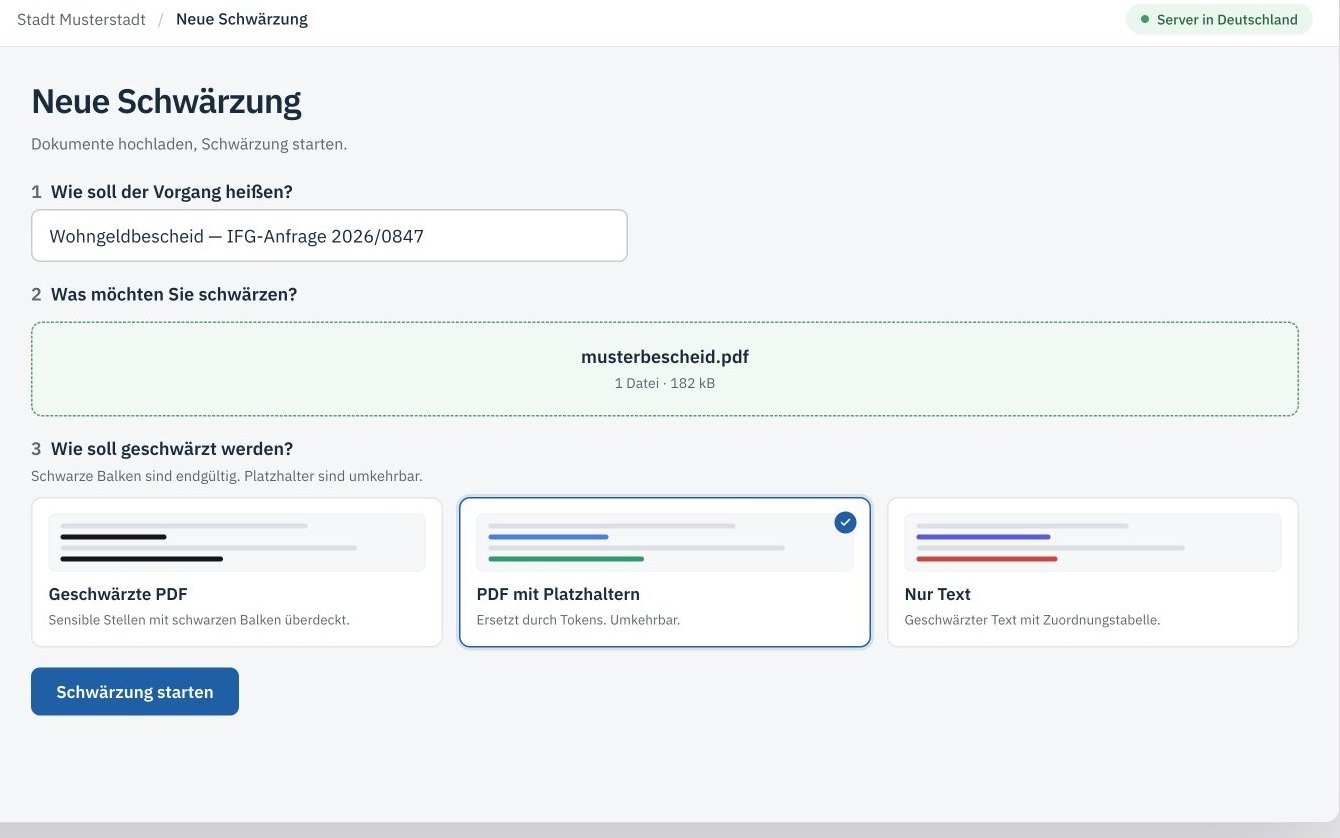The image size is (1340, 838).
Task: Open the Stadt Musterstadt breadcrumb link
Action: (81, 19)
